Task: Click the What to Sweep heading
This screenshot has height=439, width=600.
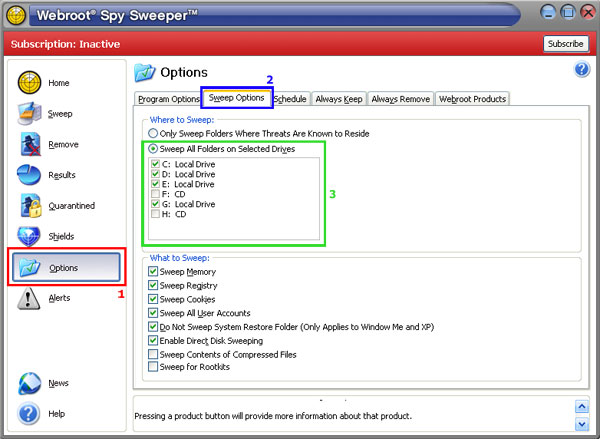Action: [x=179, y=258]
